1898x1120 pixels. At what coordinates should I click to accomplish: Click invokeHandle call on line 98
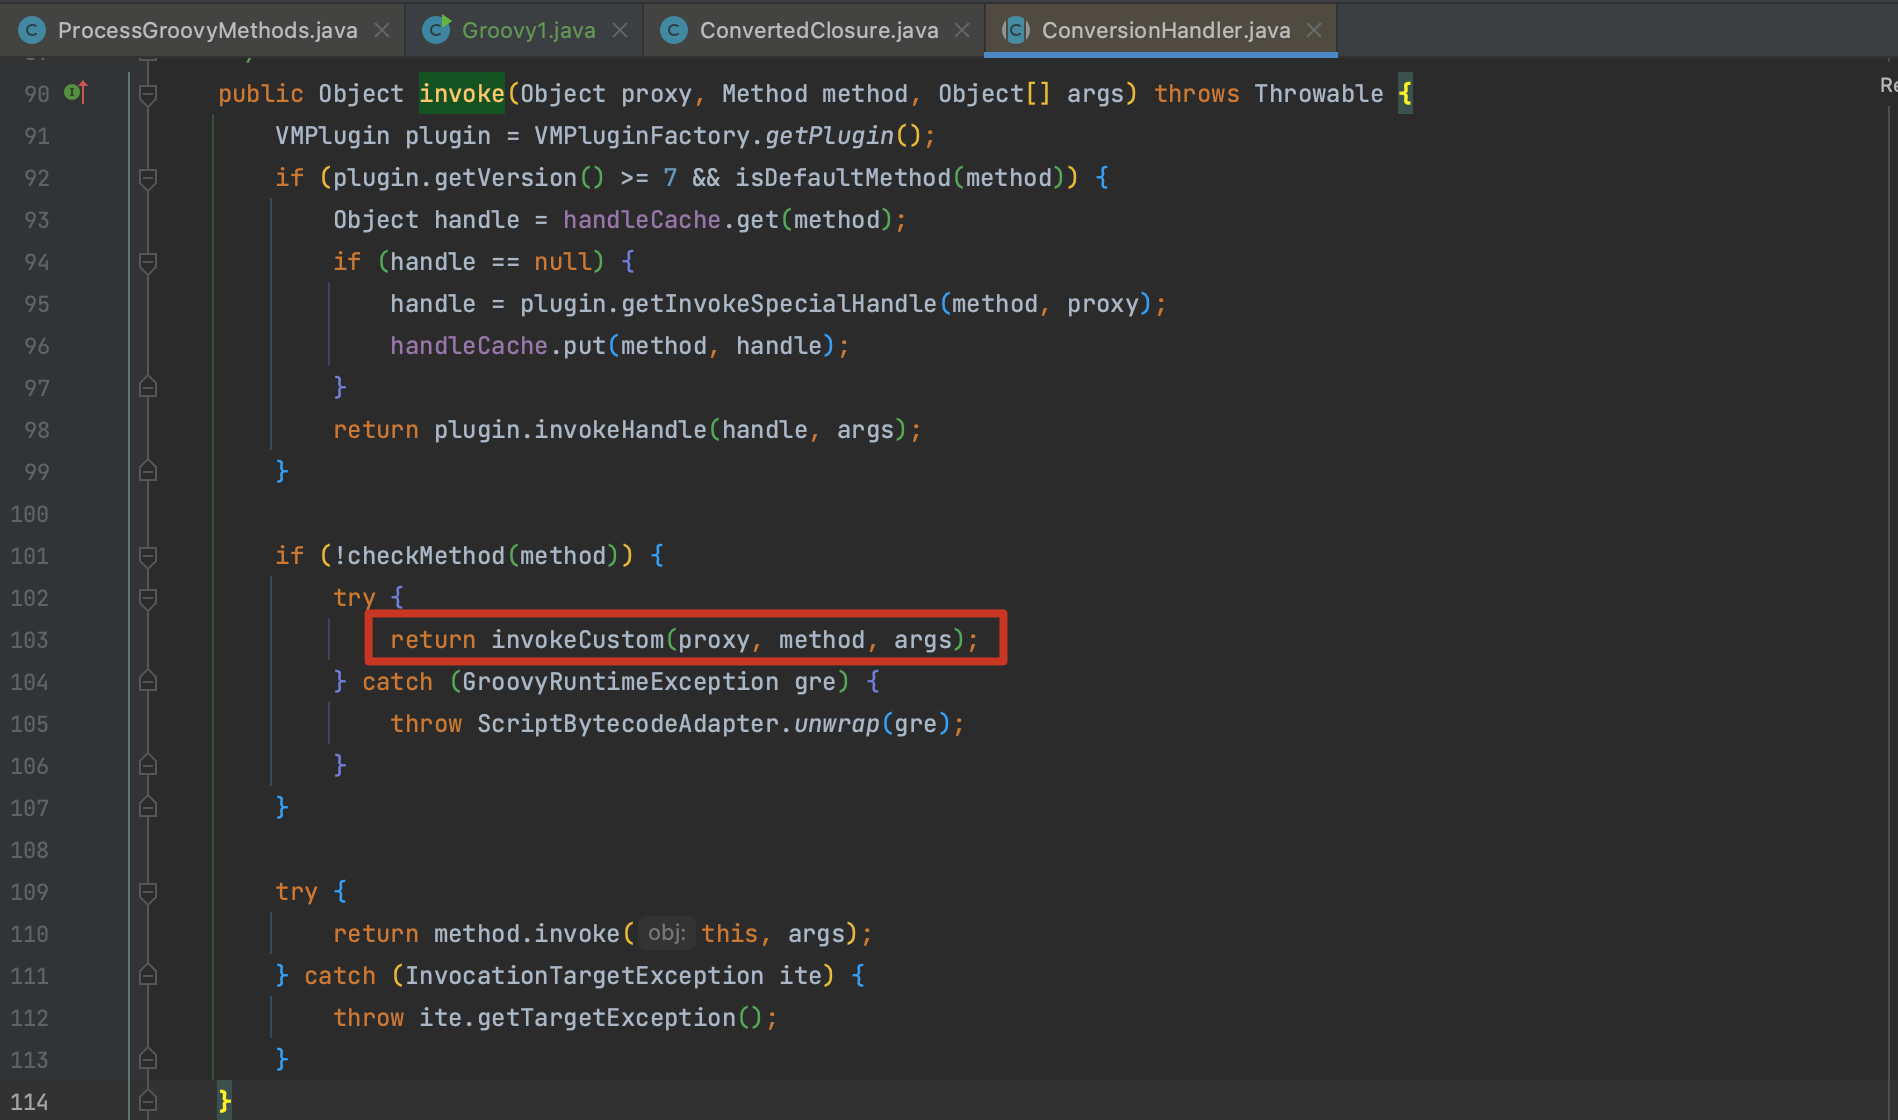coord(620,430)
